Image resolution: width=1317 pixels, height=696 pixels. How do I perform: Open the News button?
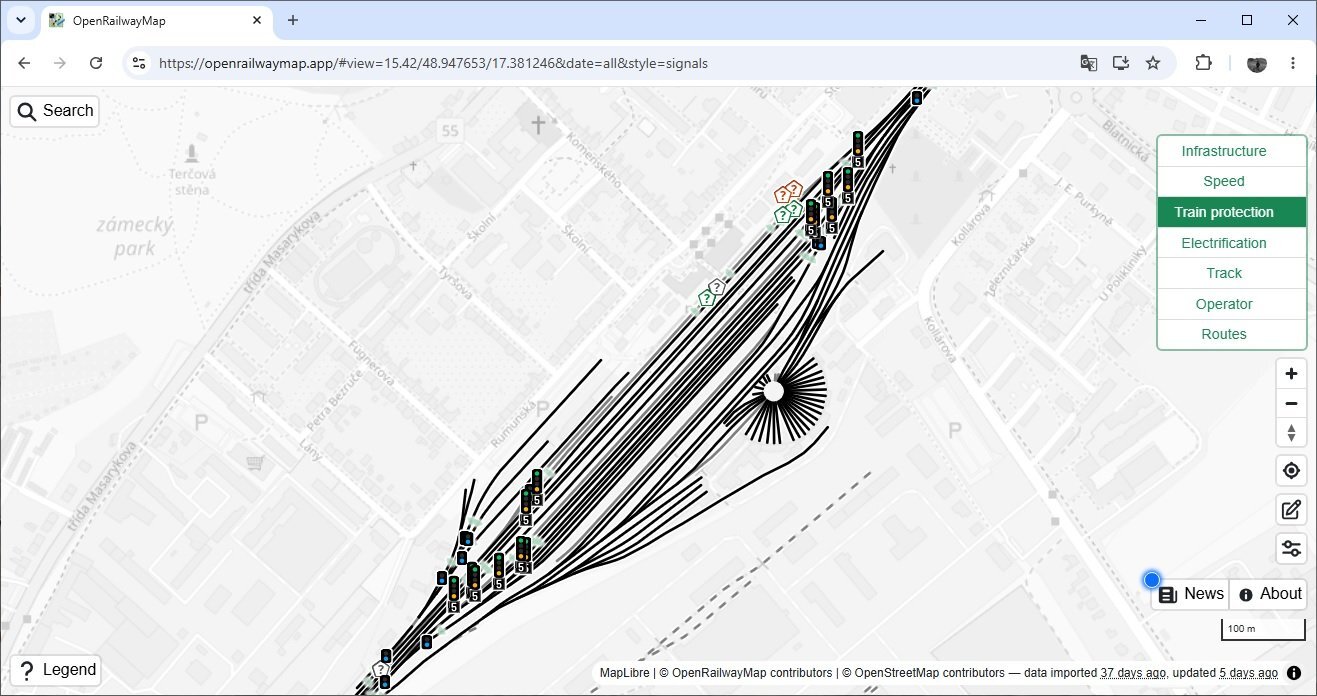[1190, 594]
